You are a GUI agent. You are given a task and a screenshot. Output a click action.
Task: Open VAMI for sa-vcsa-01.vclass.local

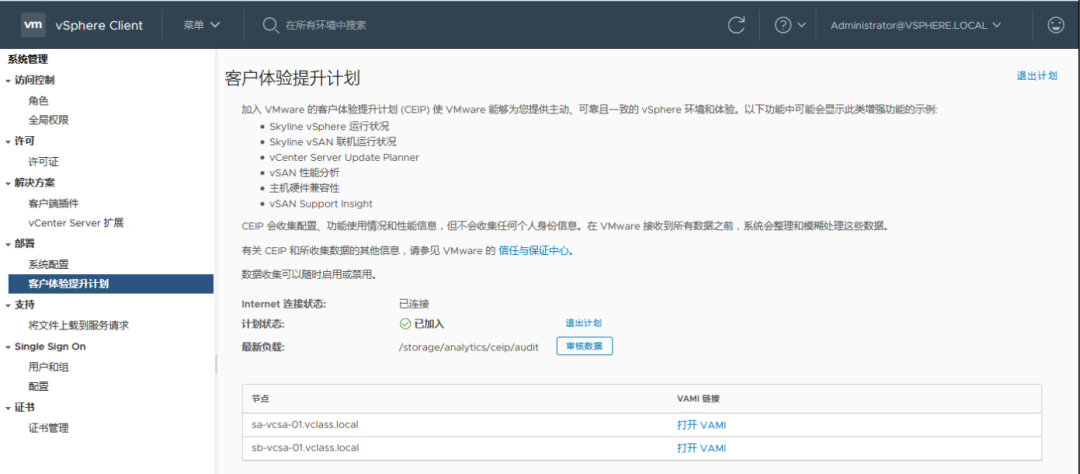[701, 425]
